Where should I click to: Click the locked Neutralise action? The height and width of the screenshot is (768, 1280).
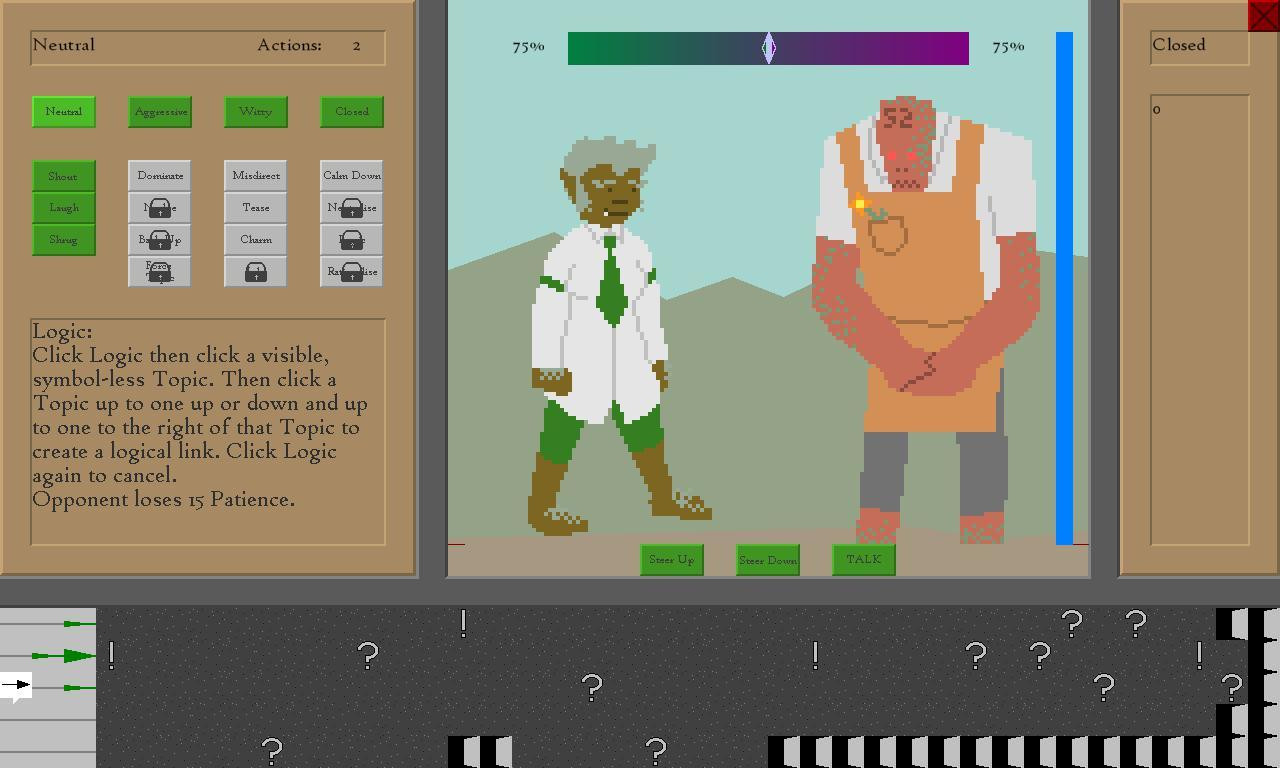tap(352, 208)
